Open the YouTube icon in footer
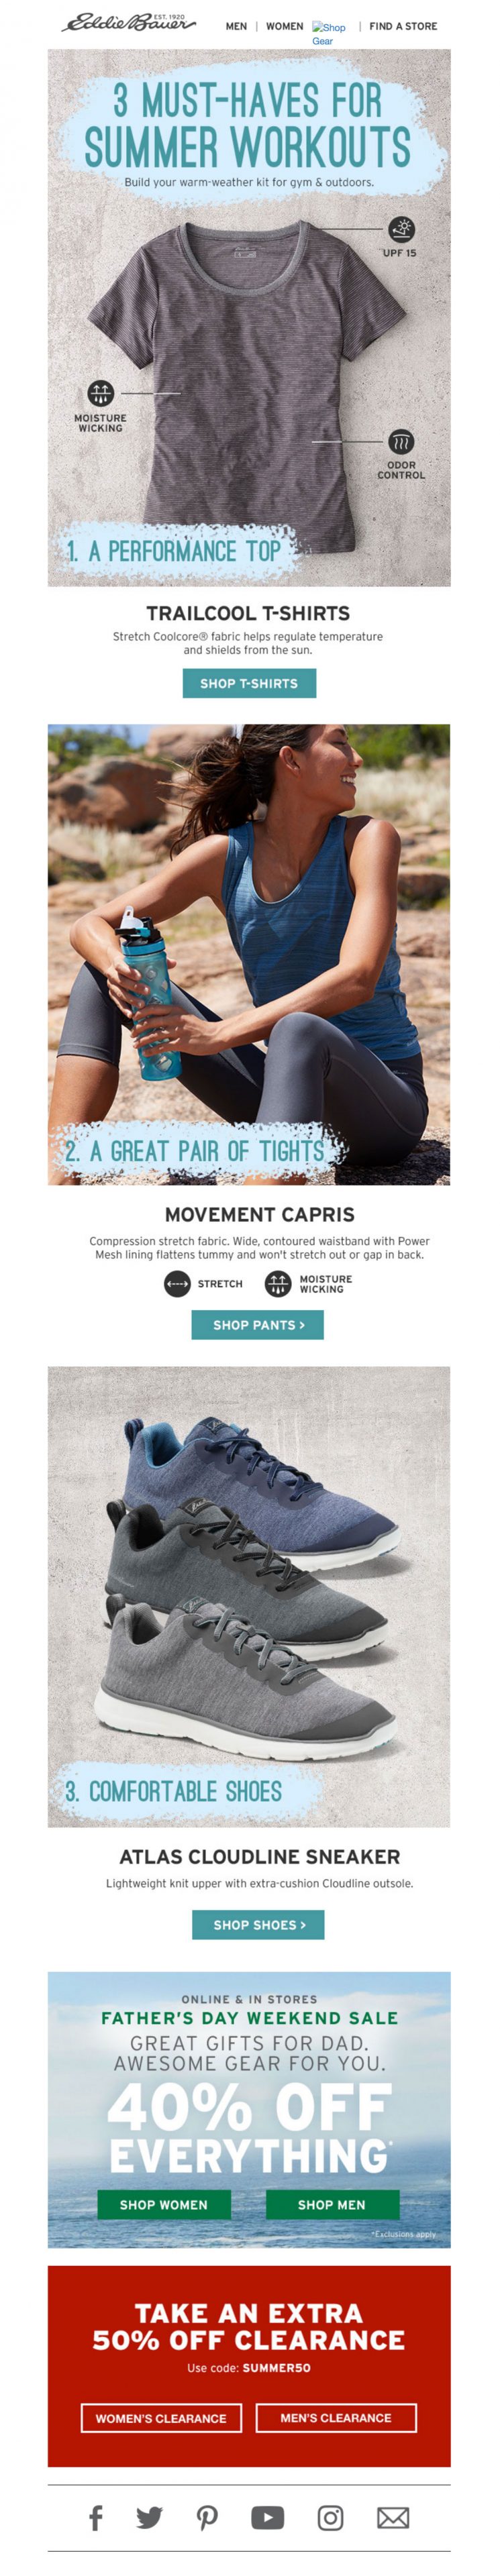This screenshot has height=2576, width=500. tap(268, 2517)
